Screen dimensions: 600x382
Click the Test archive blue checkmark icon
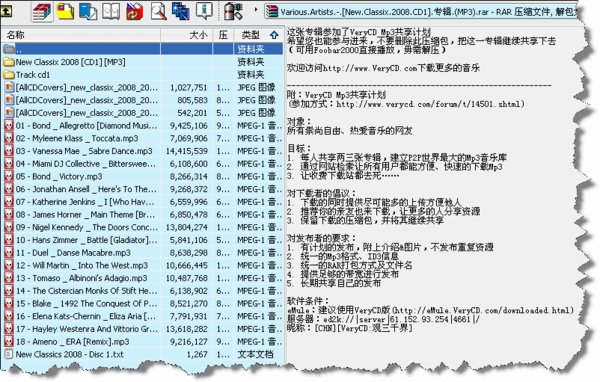(x=88, y=11)
